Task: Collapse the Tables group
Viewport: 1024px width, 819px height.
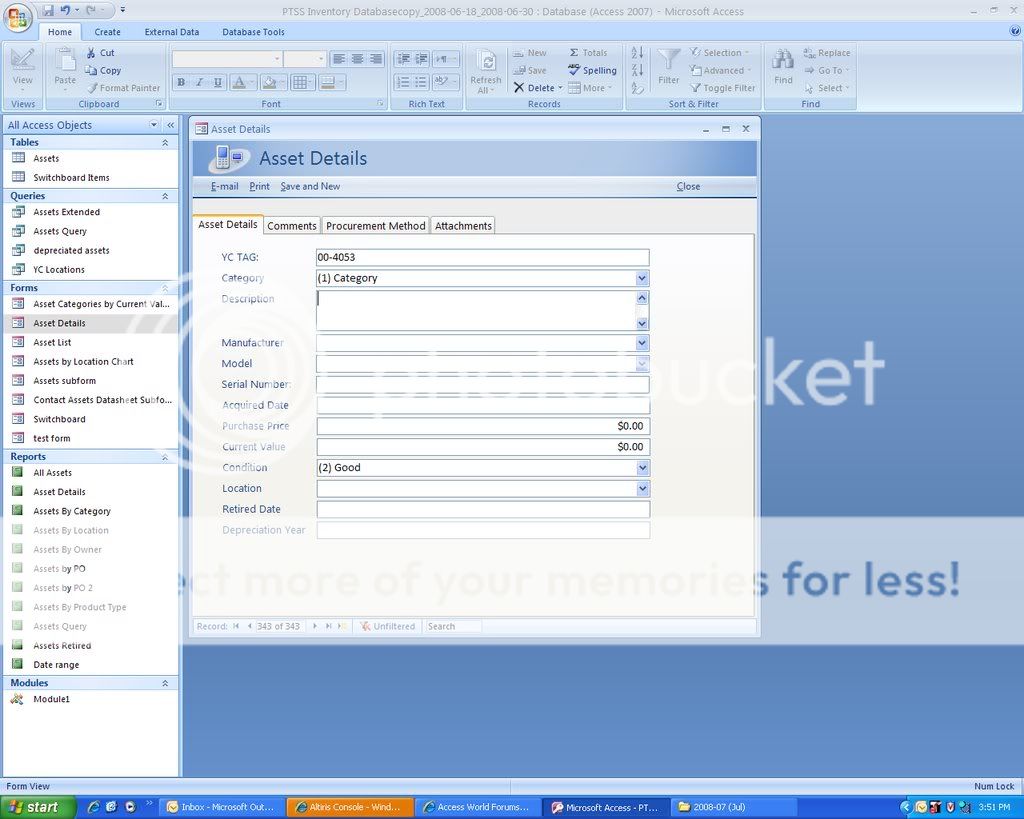Action: [165, 142]
